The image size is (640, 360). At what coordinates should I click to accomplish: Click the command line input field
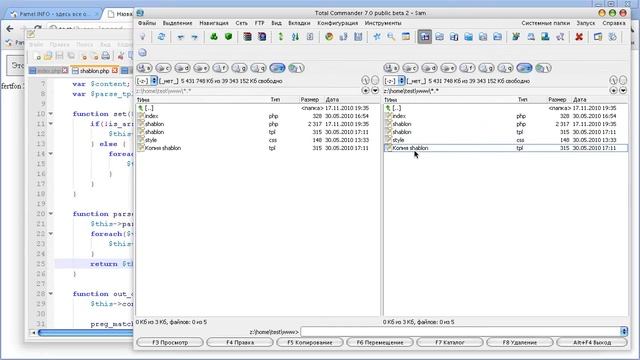(x=460, y=332)
